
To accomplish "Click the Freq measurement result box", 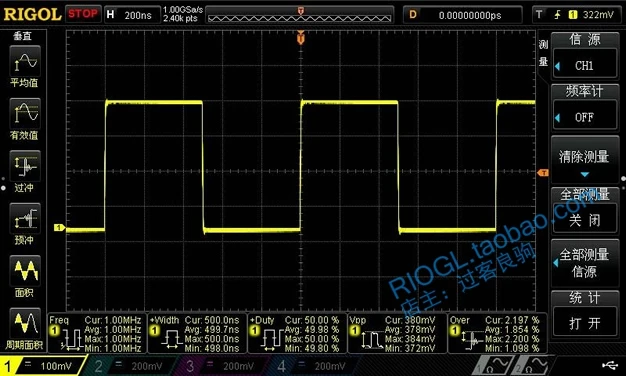I will (x=96, y=334).
